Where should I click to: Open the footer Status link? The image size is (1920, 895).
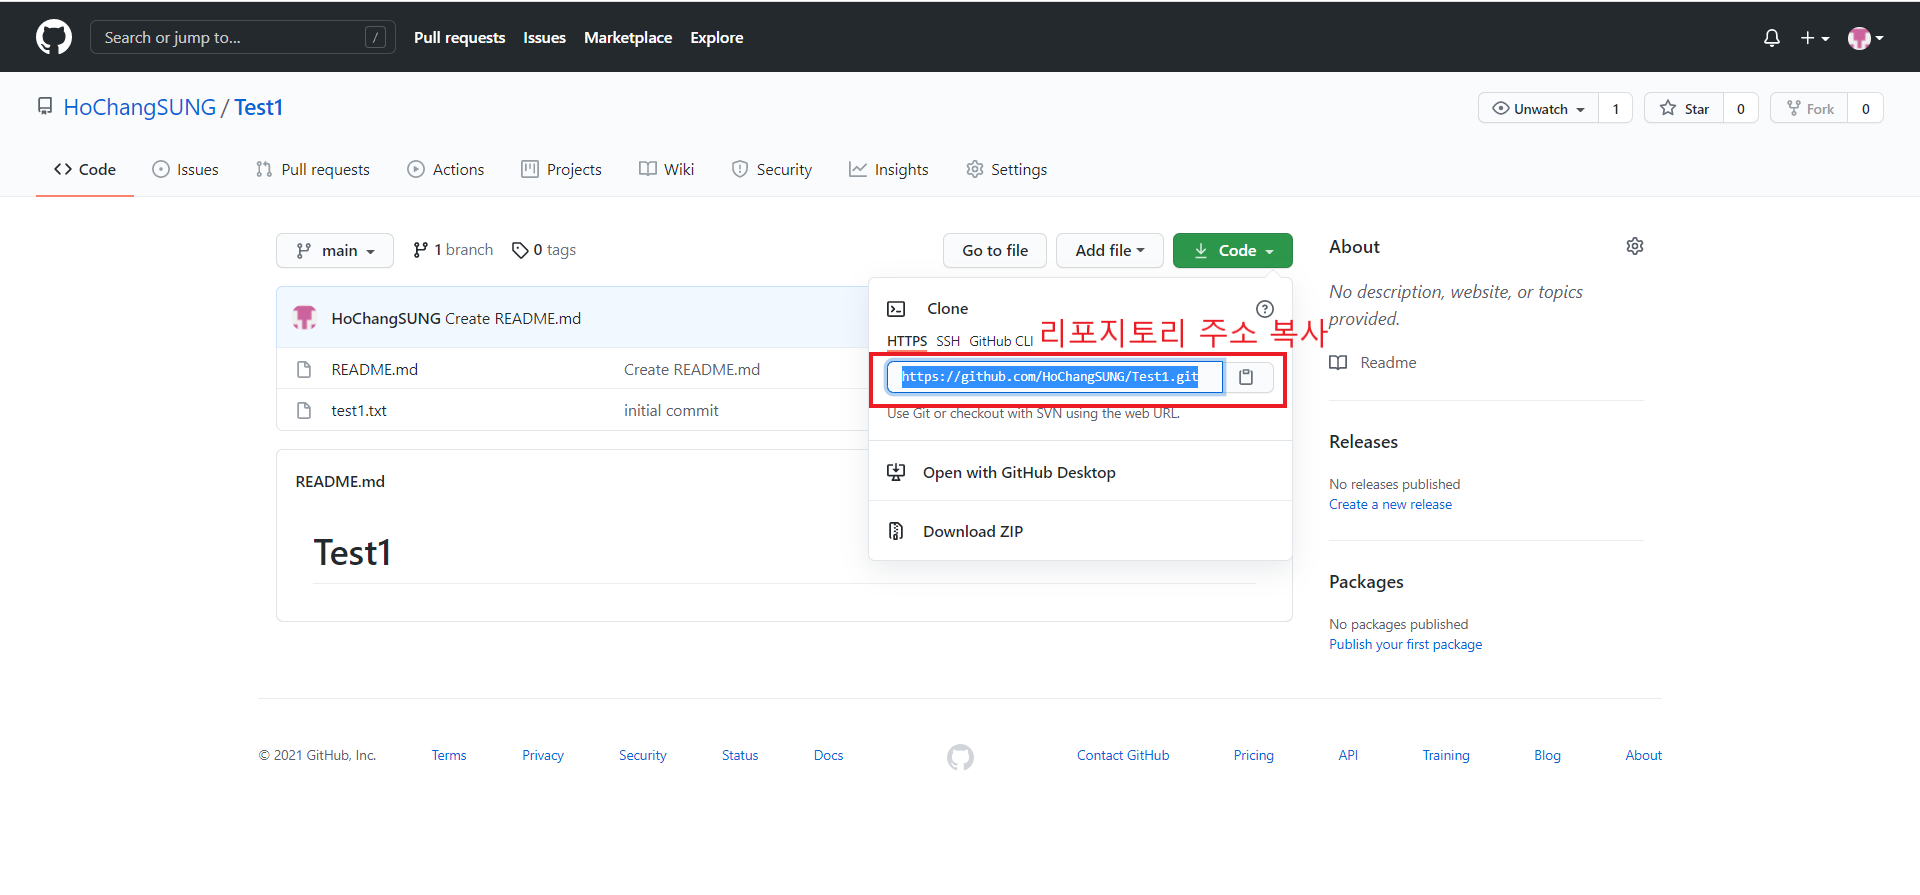pos(740,755)
